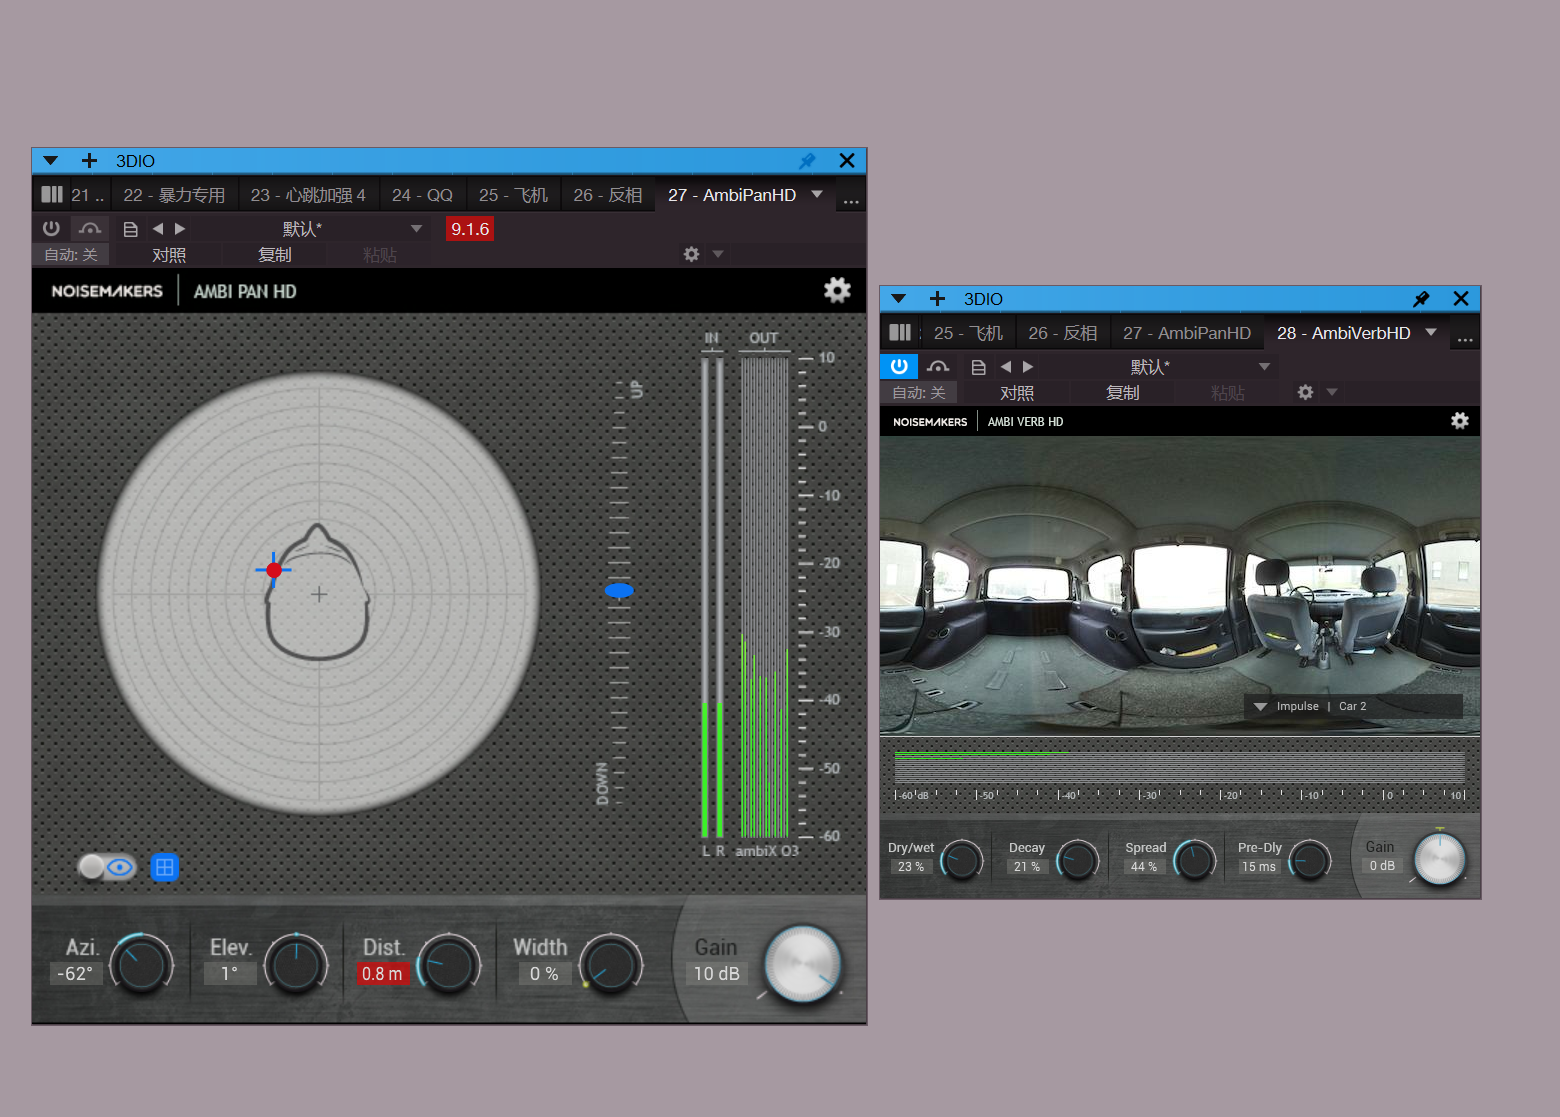Open the 默认* preset dropdown in AmbiVerbHD
The height and width of the screenshot is (1117, 1560).
coord(1162,367)
